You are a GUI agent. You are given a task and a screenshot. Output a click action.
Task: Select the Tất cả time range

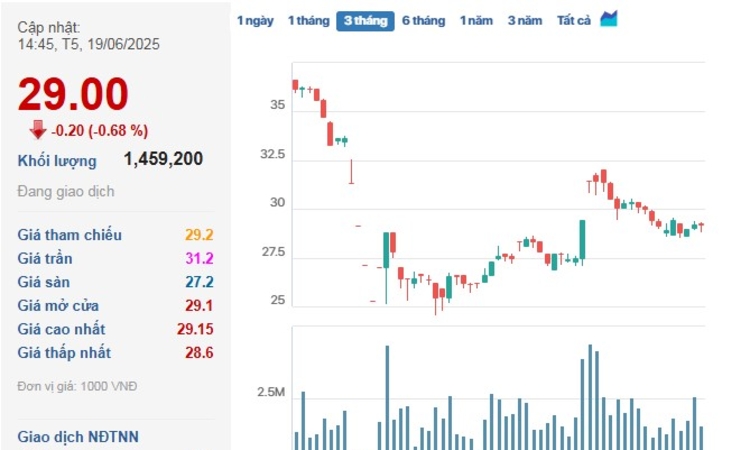pyautogui.click(x=574, y=20)
